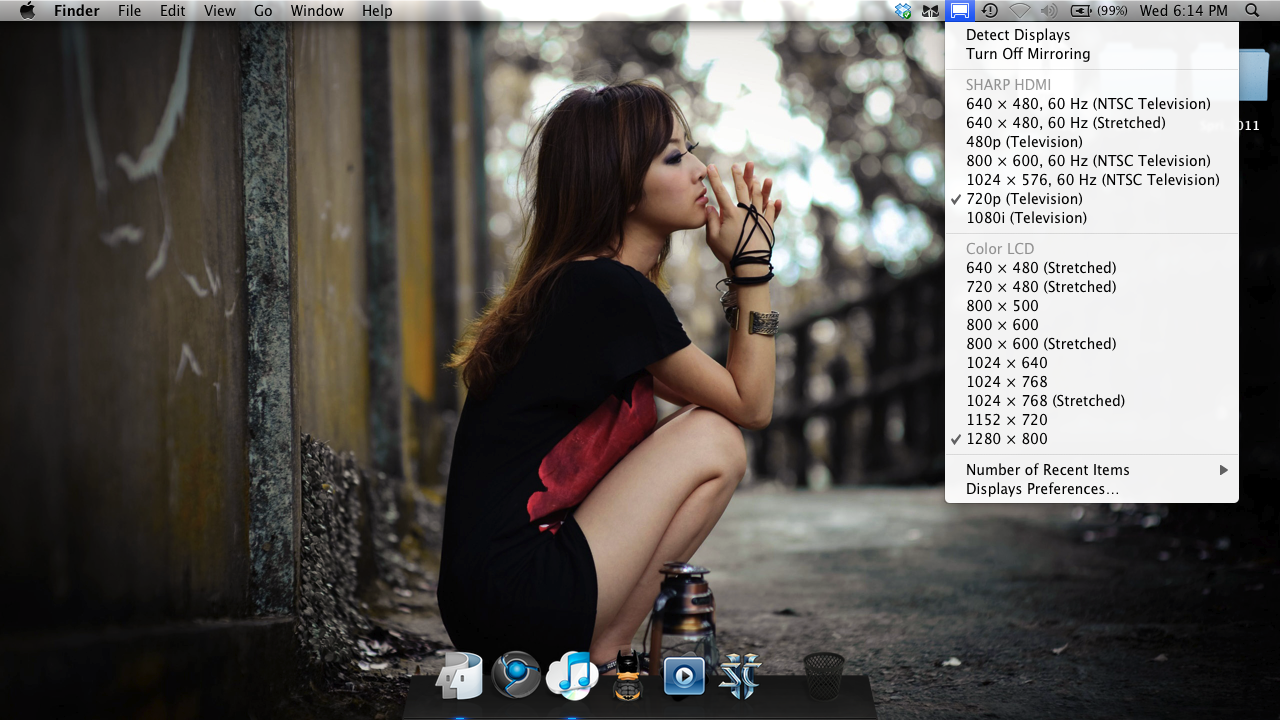Expand the Number of Recent Items submenu
1280x720 pixels.
click(1092, 470)
